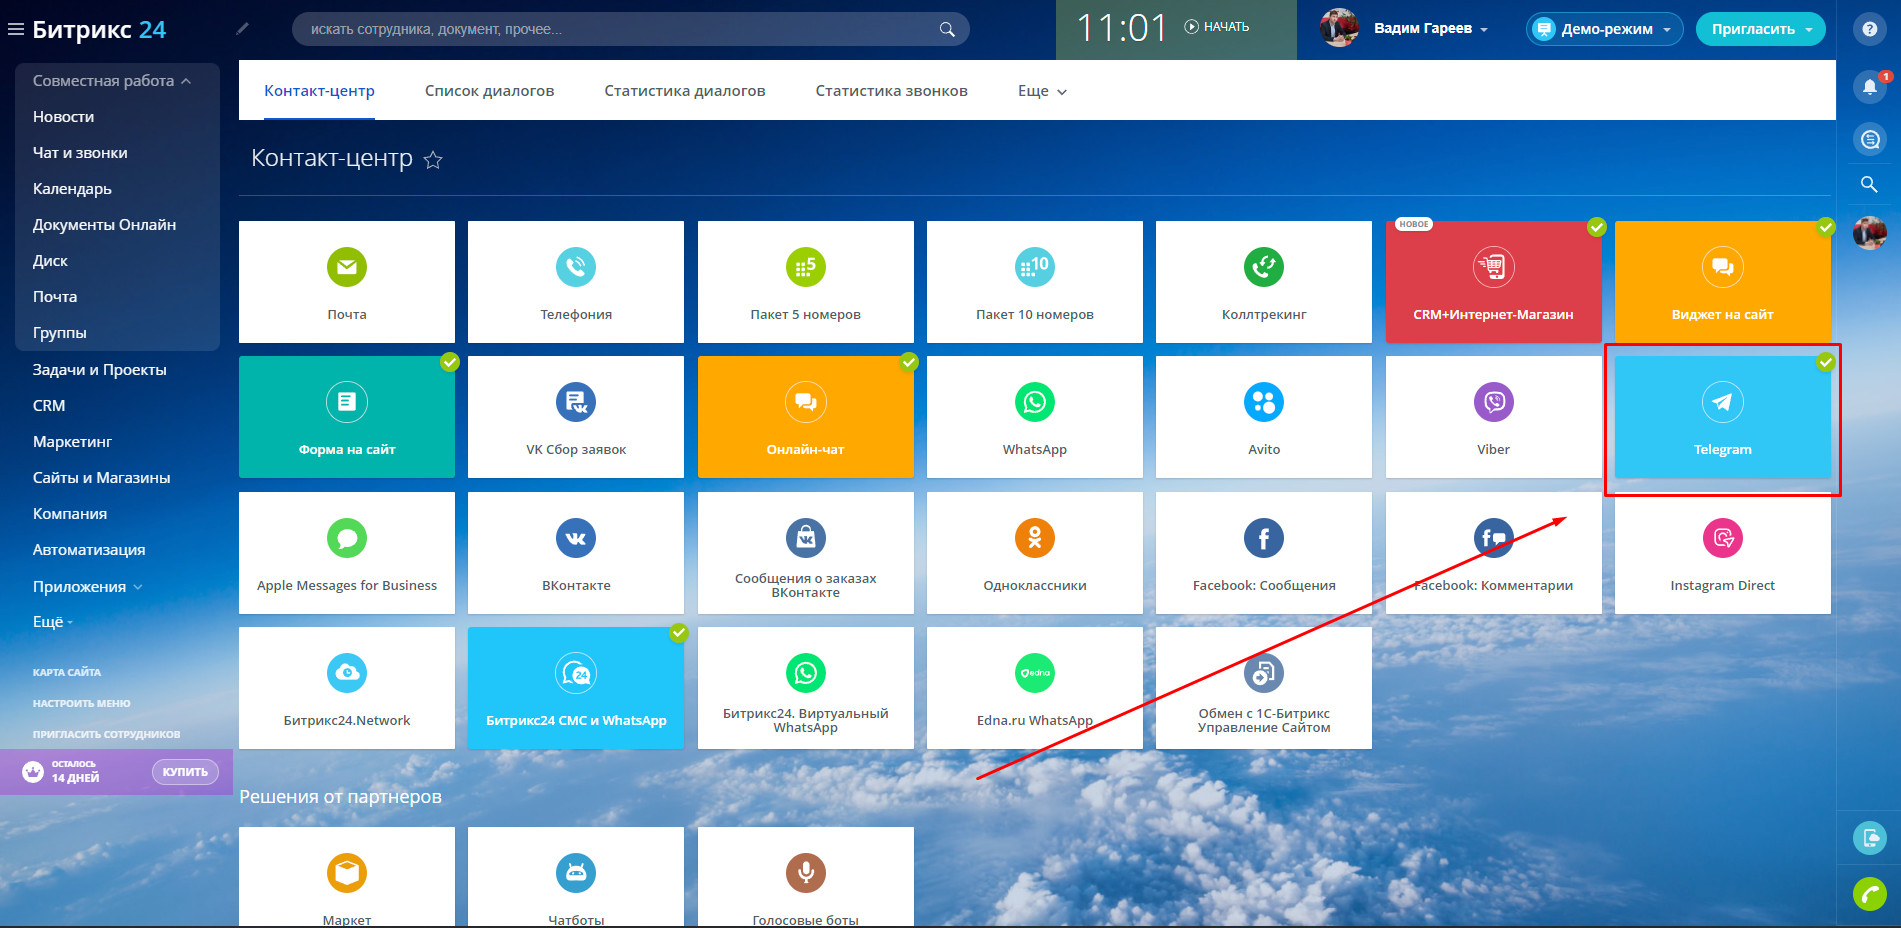
Task: Click the Viber channel icon
Action: tap(1494, 402)
